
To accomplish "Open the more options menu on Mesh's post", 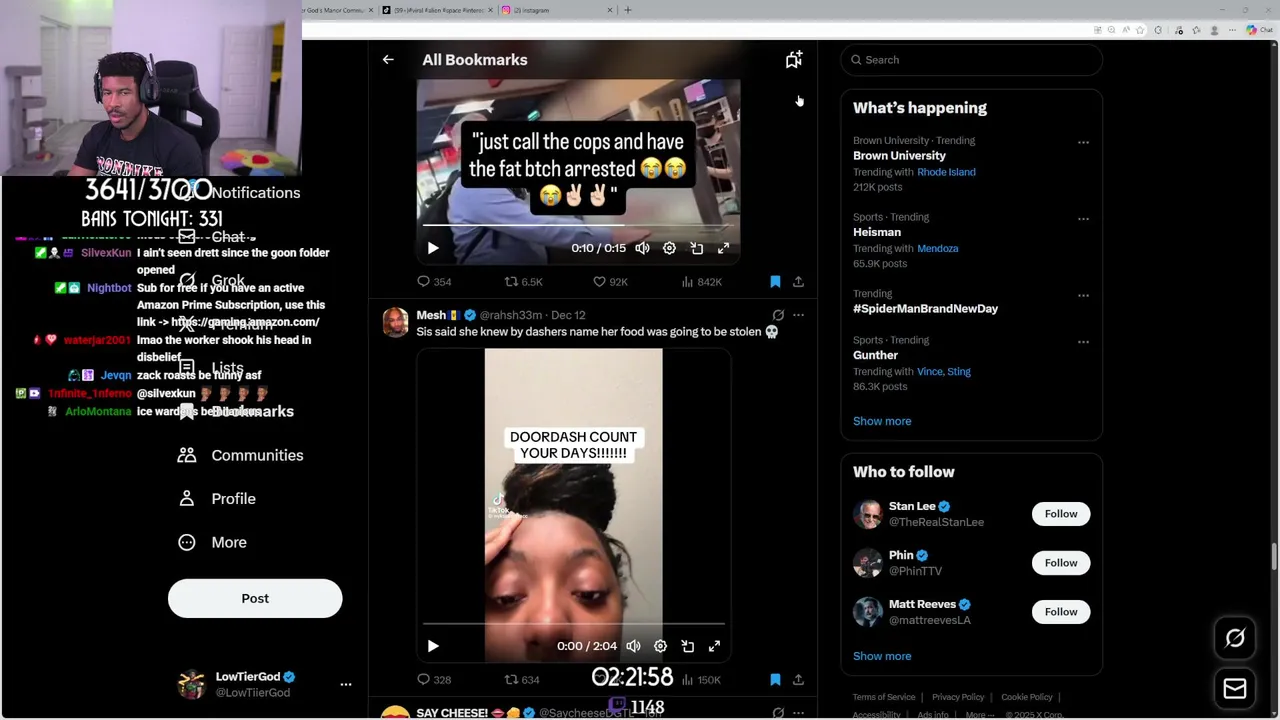I will [x=798, y=315].
